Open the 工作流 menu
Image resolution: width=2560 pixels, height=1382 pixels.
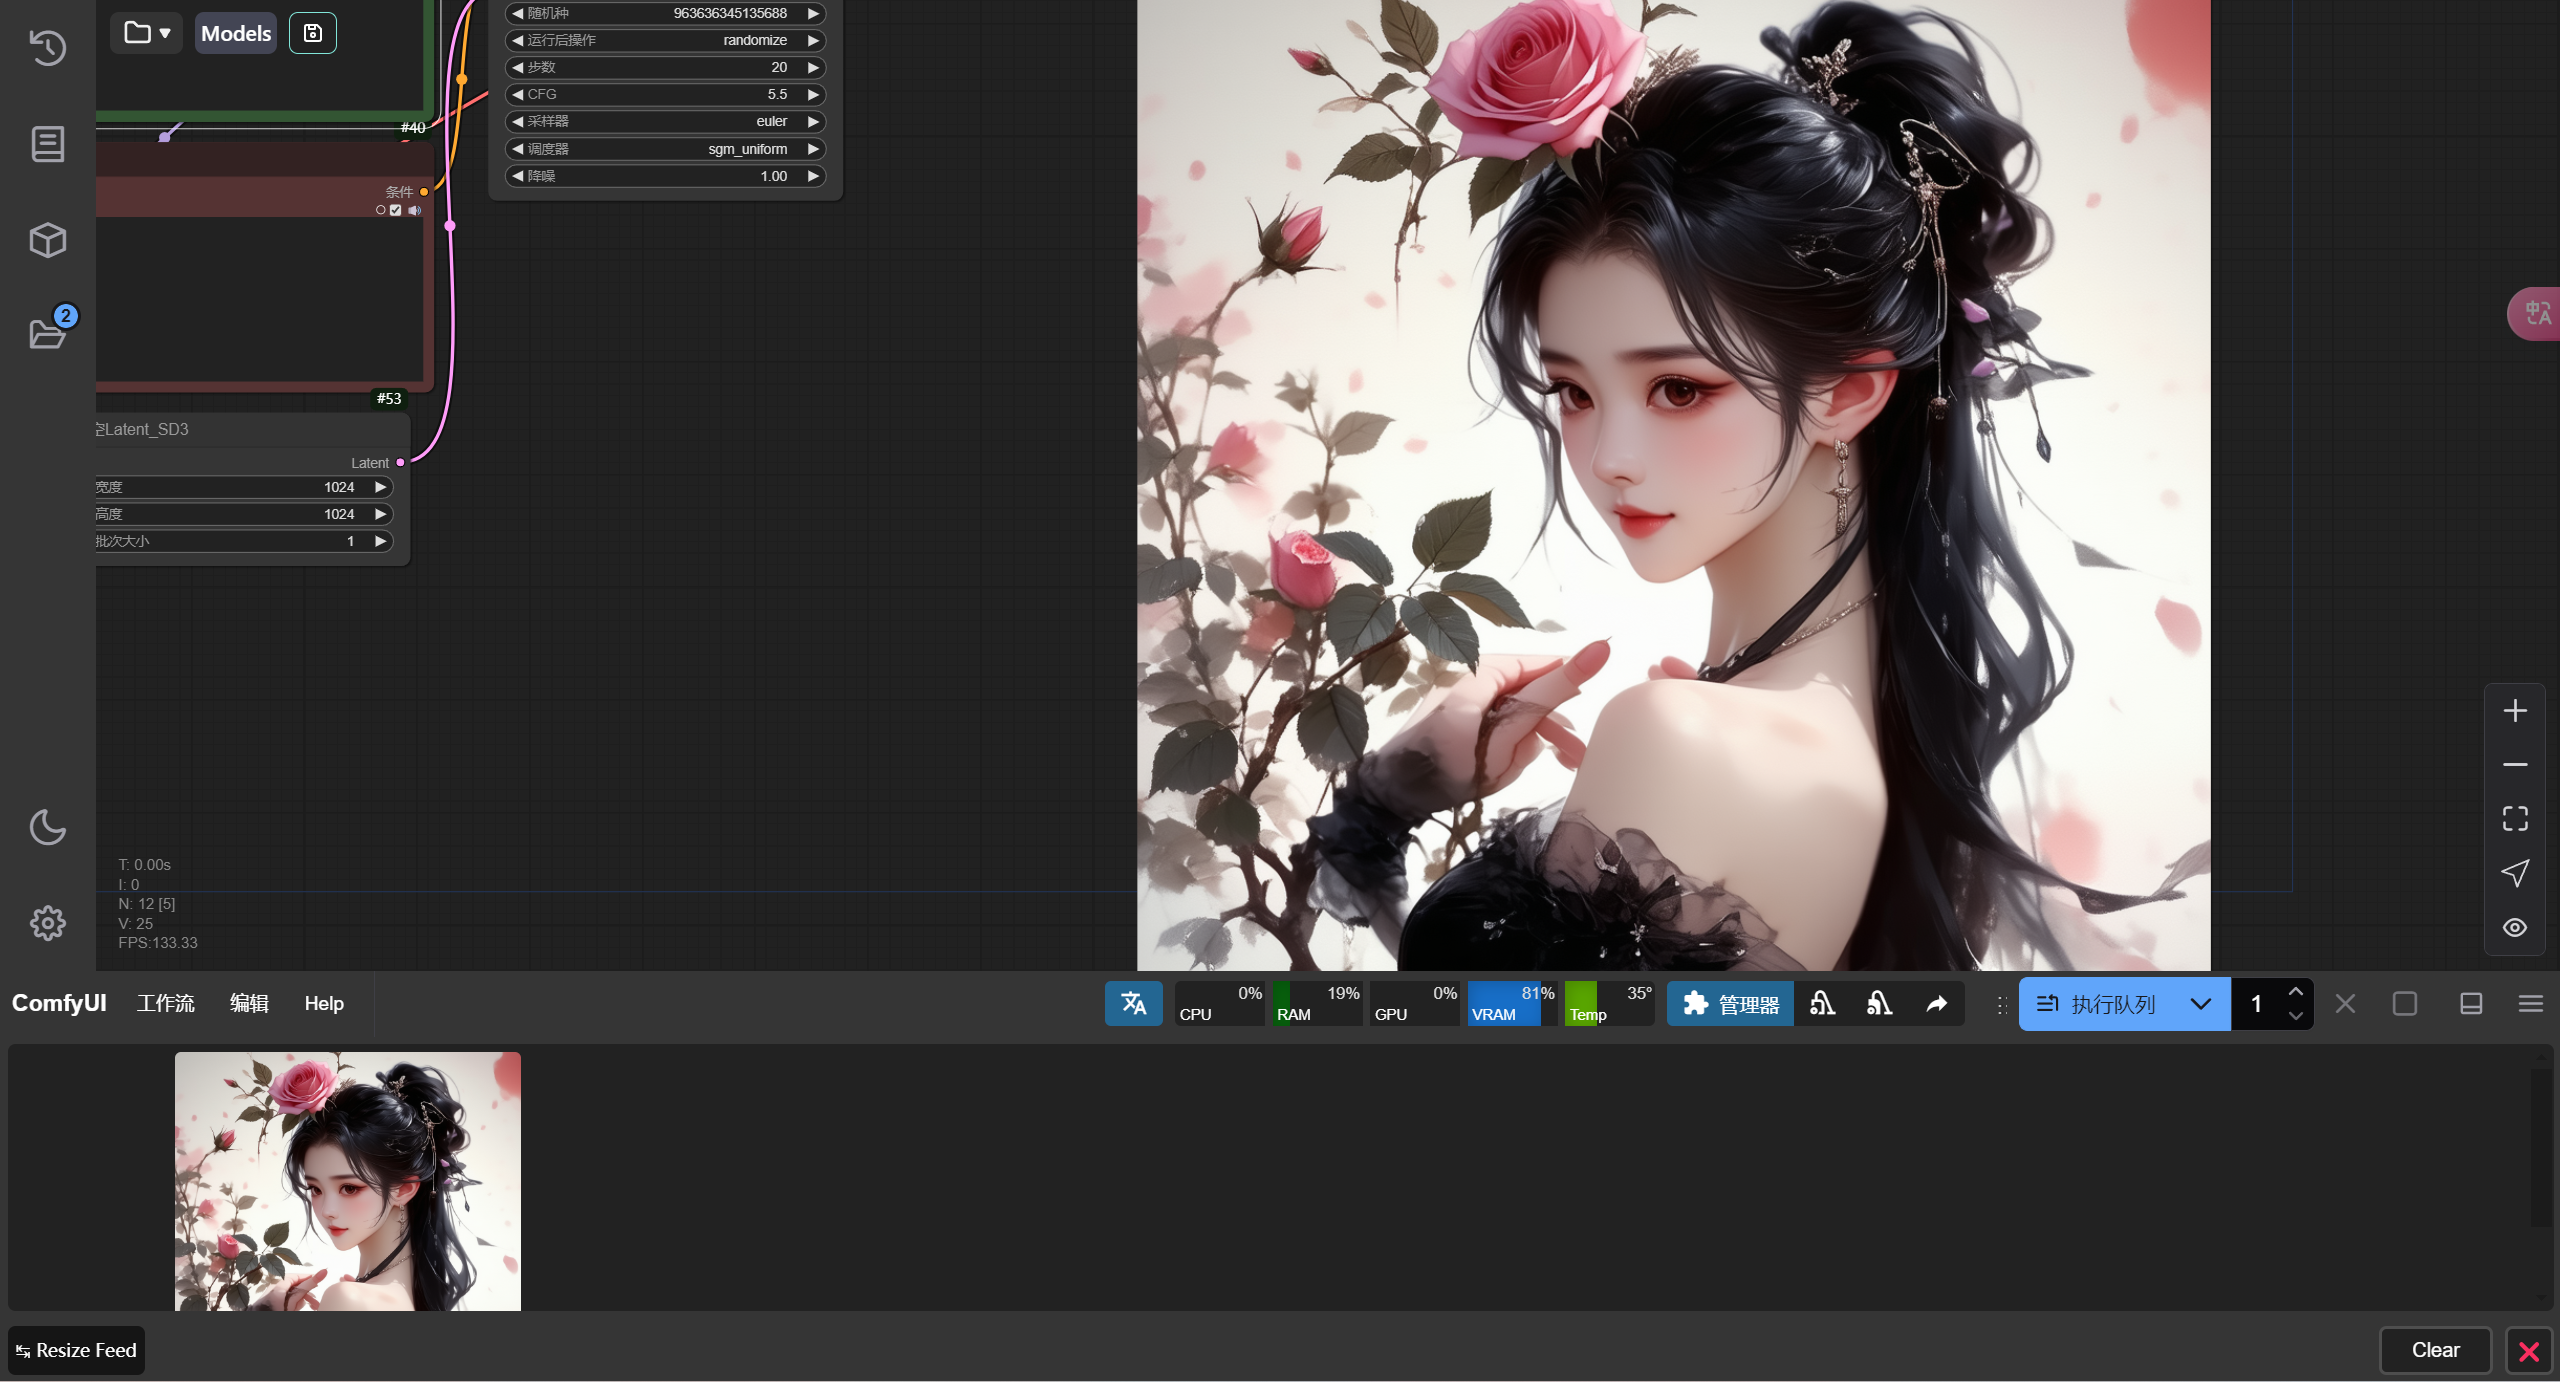click(x=165, y=1003)
